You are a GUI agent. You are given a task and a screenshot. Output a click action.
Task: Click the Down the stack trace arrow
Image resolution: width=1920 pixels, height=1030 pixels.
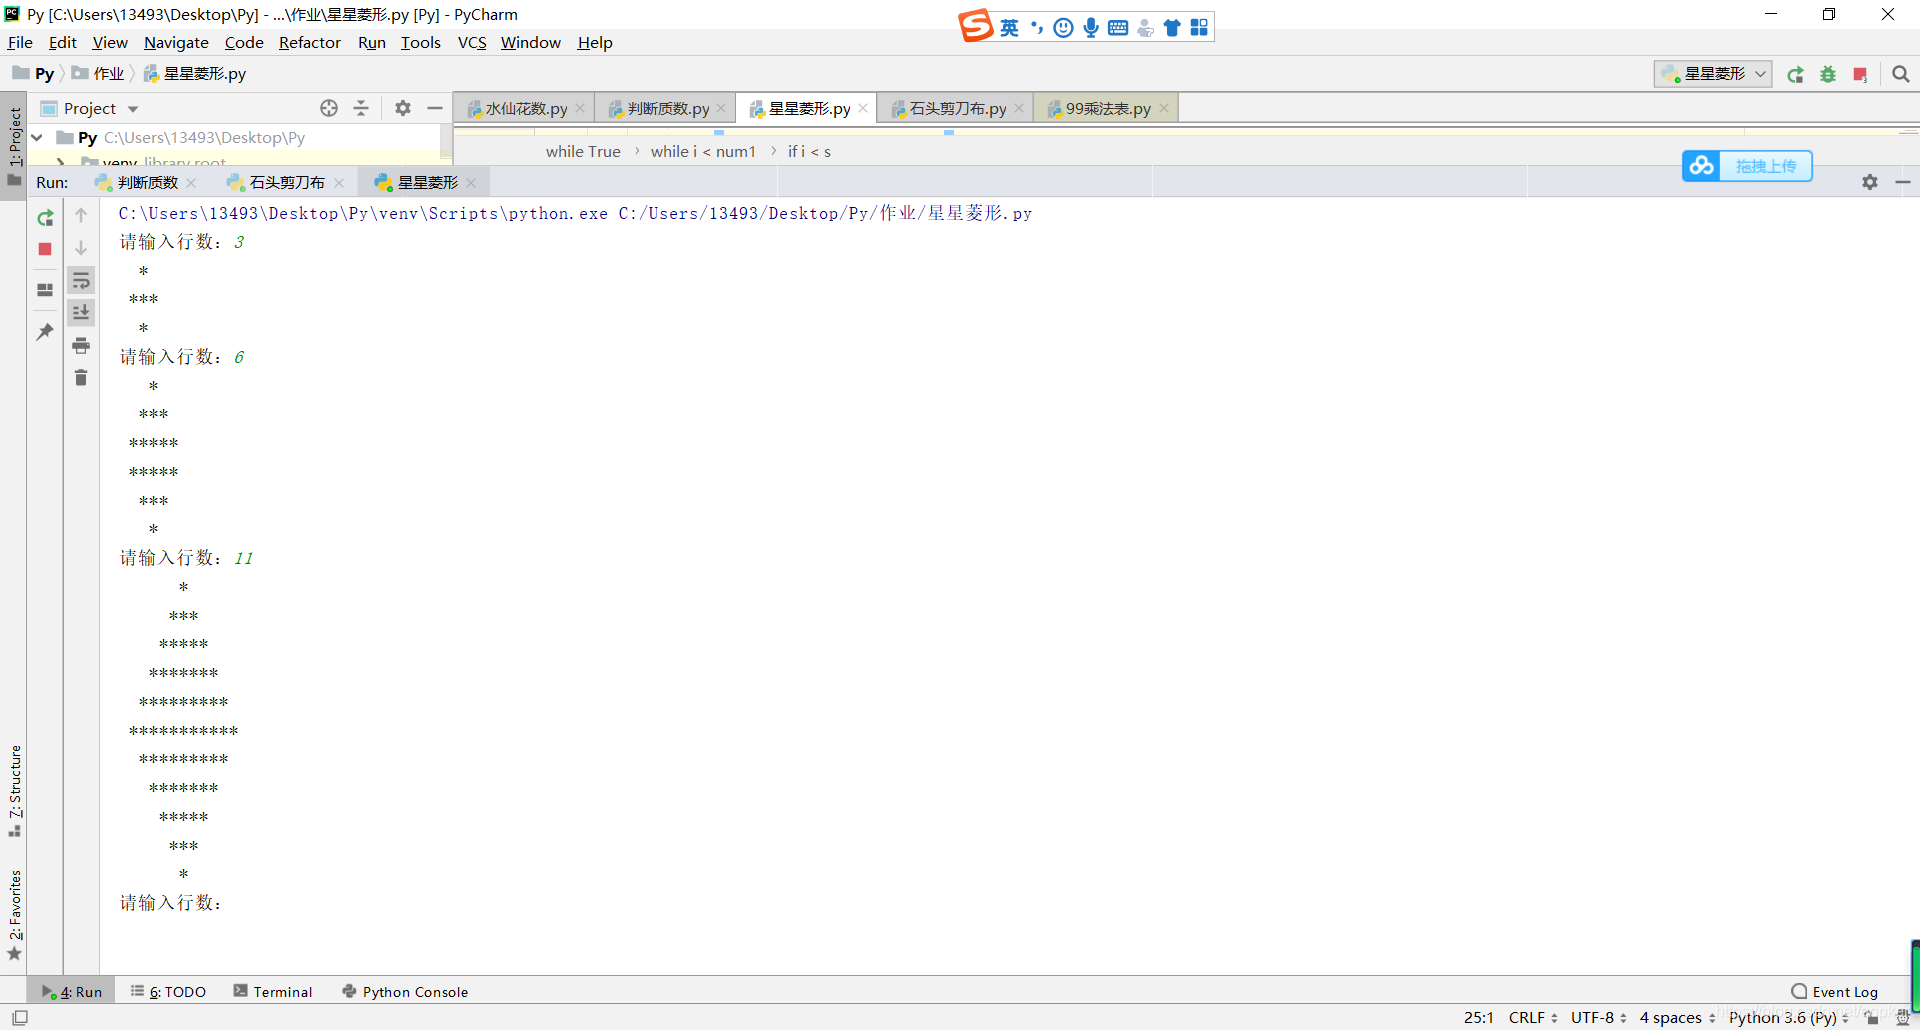pyautogui.click(x=81, y=247)
